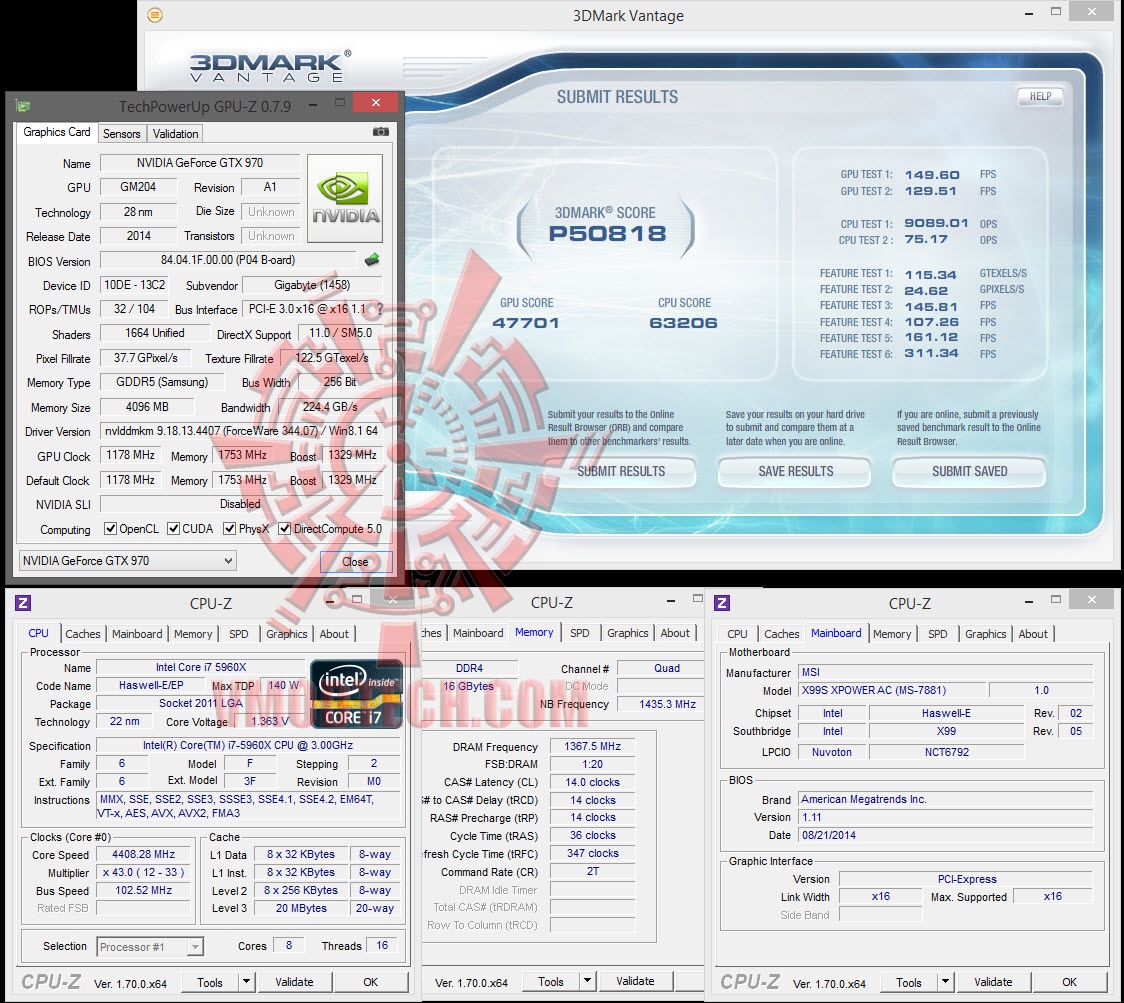Open CPU tab in right CPU-Z window
Image resolution: width=1124 pixels, height=1003 pixels.
pyautogui.click(x=737, y=634)
